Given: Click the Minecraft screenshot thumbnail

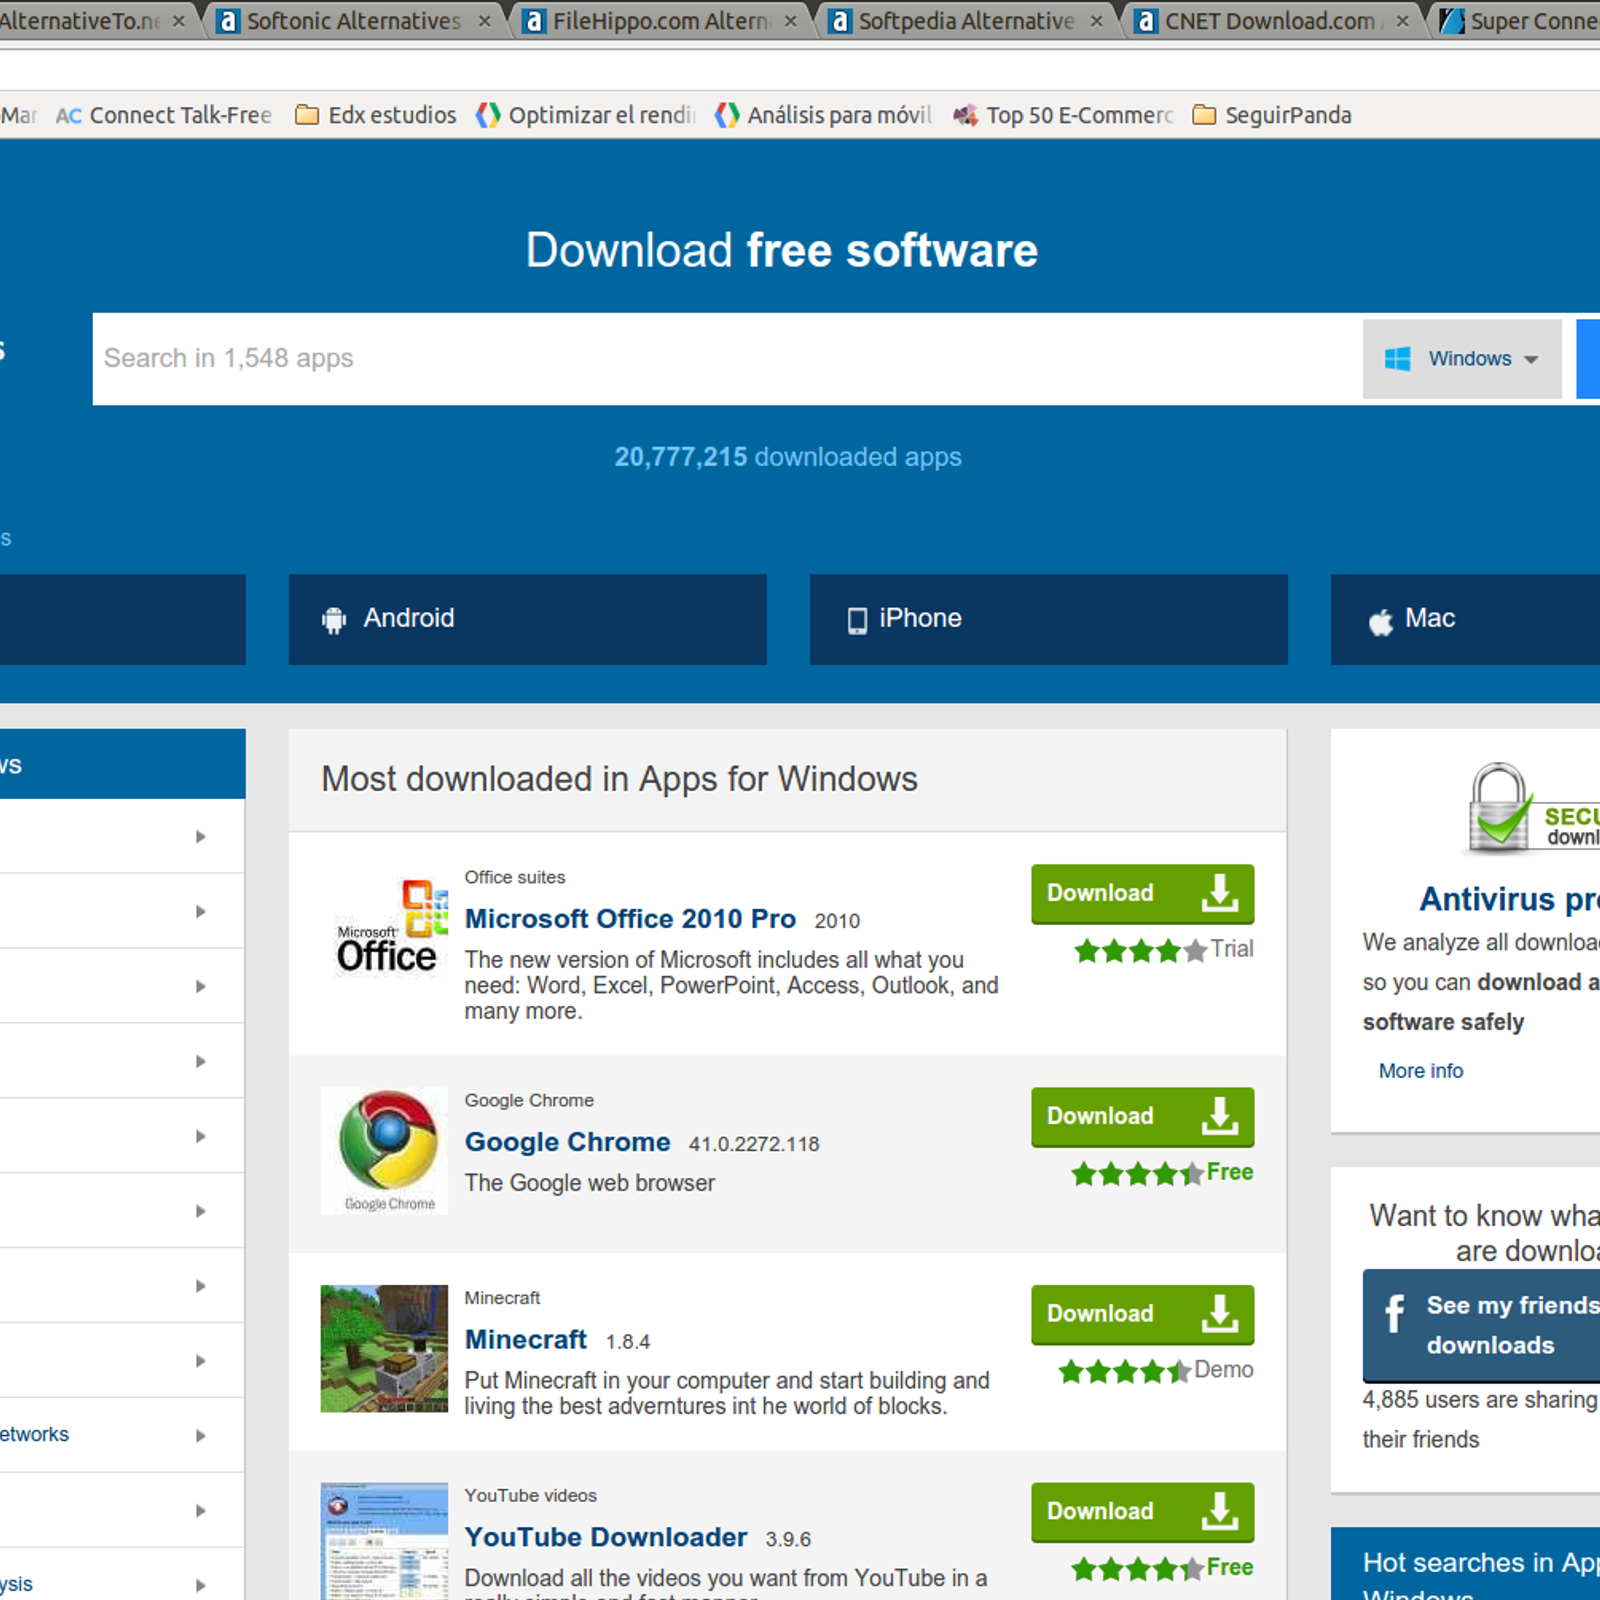Looking at the screenshot, I should (385, 1348).
